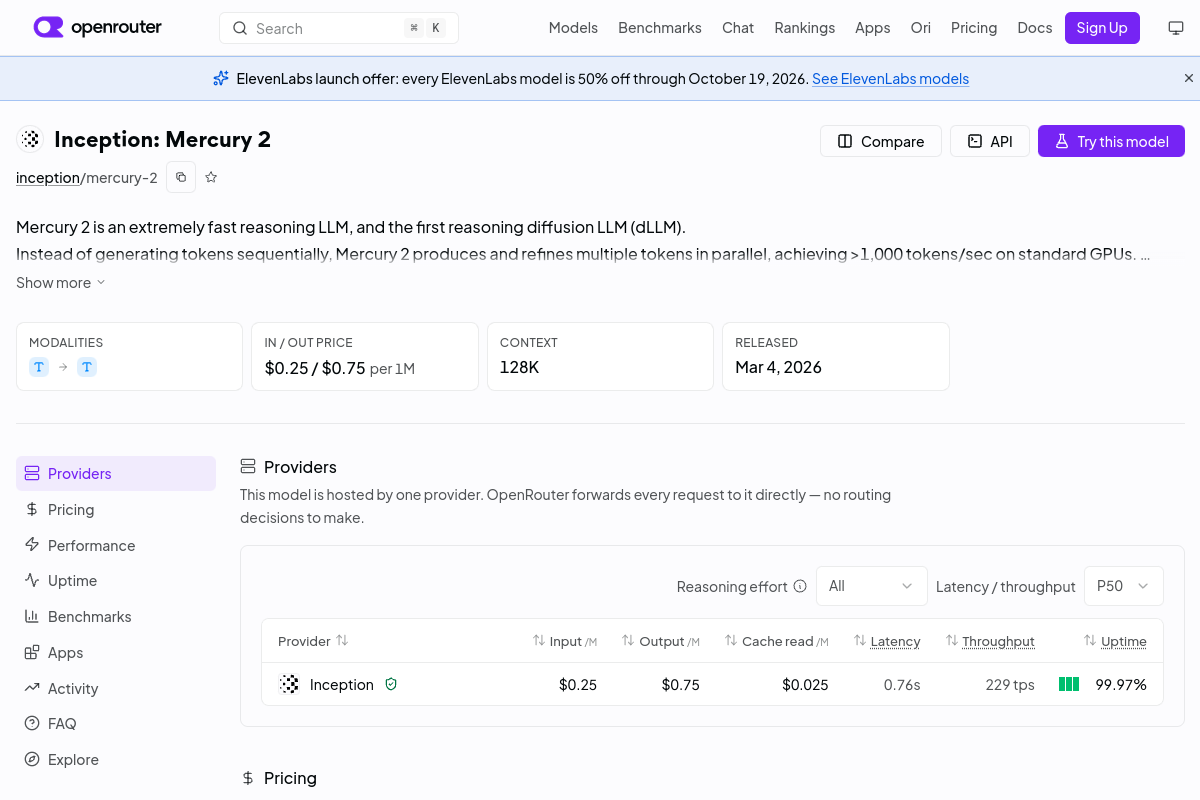Open the Apps nav item in the header
Screen dimensions: 1200x800
click(x=872, y=28)
